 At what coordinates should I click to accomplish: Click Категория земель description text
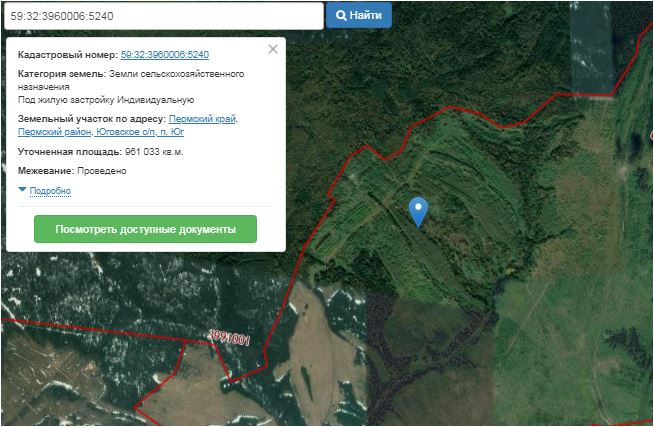pyautogui.click(x=131, y=80)
